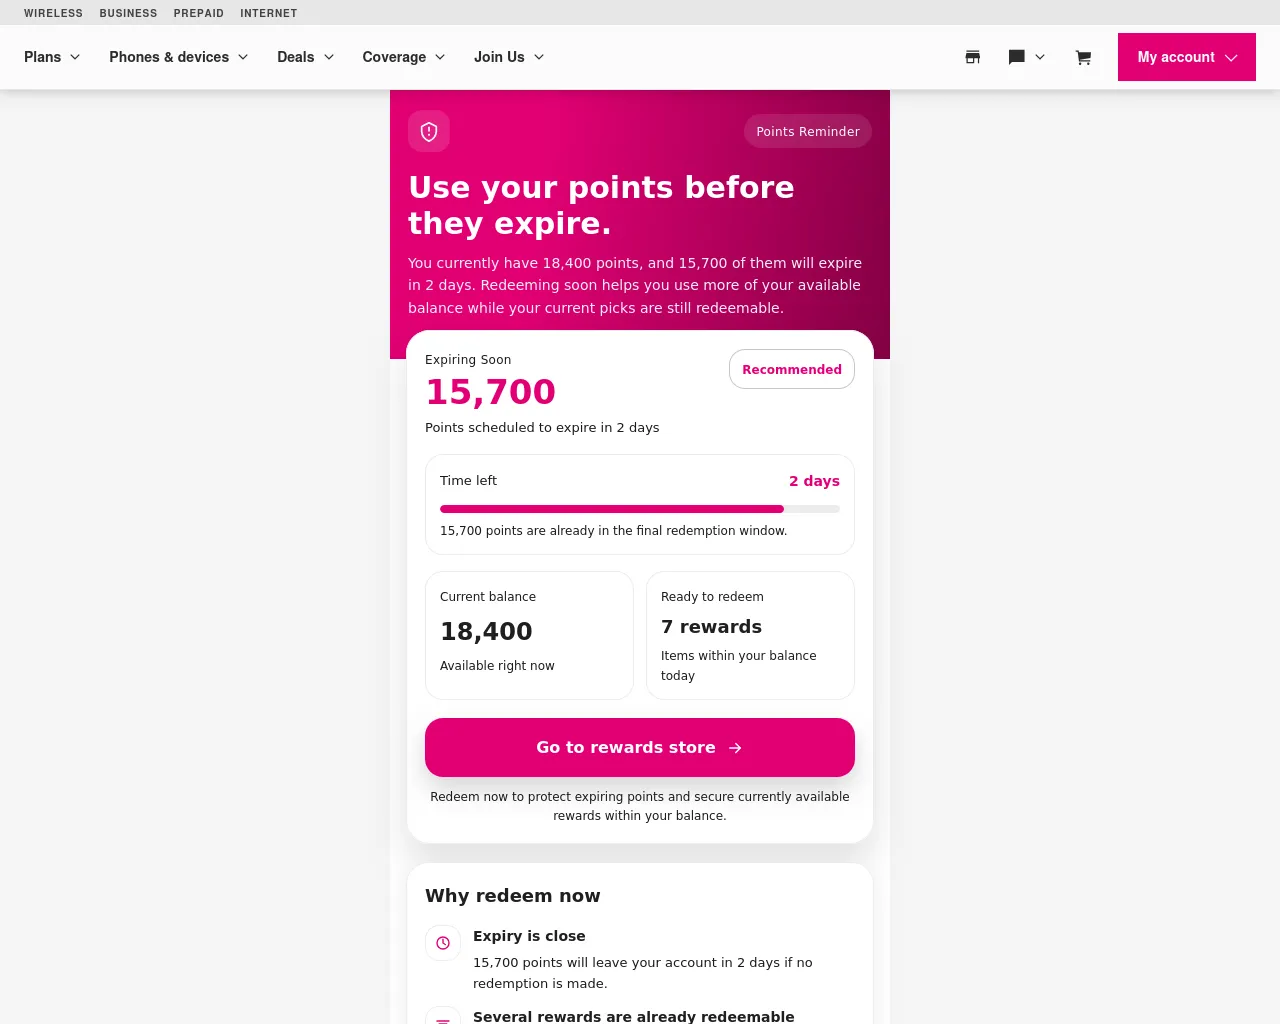This screenshot has width=1280, height=1024.
Task: Select the Wireless top link
Action: click(x=53, y=13)
